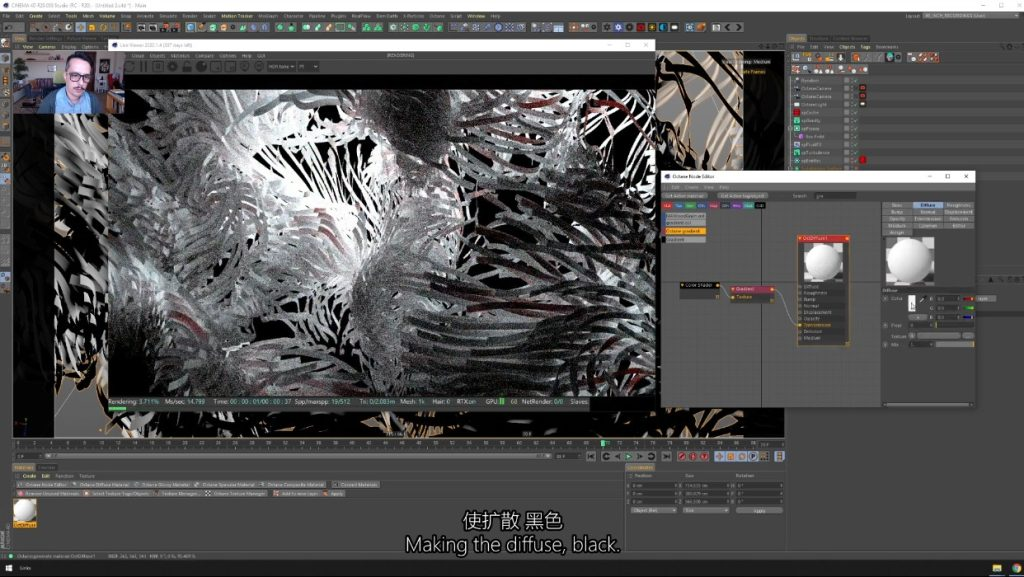Image resolution: width=1024 pixels, height=577 pixels.
Task: Click the Apply button in Coordinates panel
Action: pyautogui.click(x=758, y=510)
